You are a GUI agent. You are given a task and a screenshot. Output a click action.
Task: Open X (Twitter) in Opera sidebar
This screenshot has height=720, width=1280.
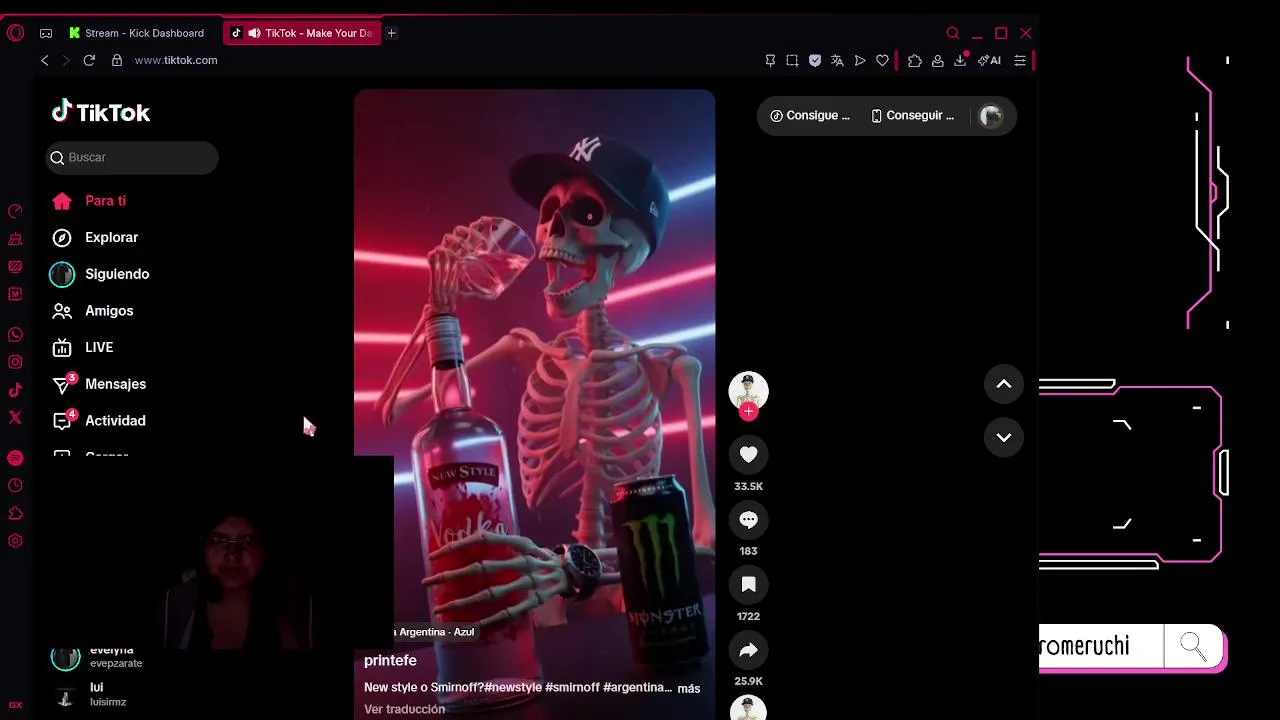[x=15, y=417]
